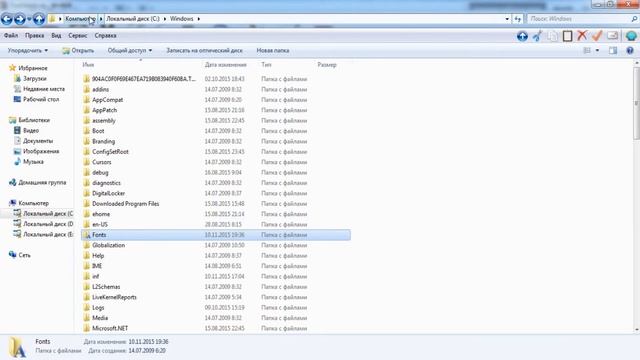Click the icon right of the orange checkmark
The image size is (640, 360).
click(612, 36)
